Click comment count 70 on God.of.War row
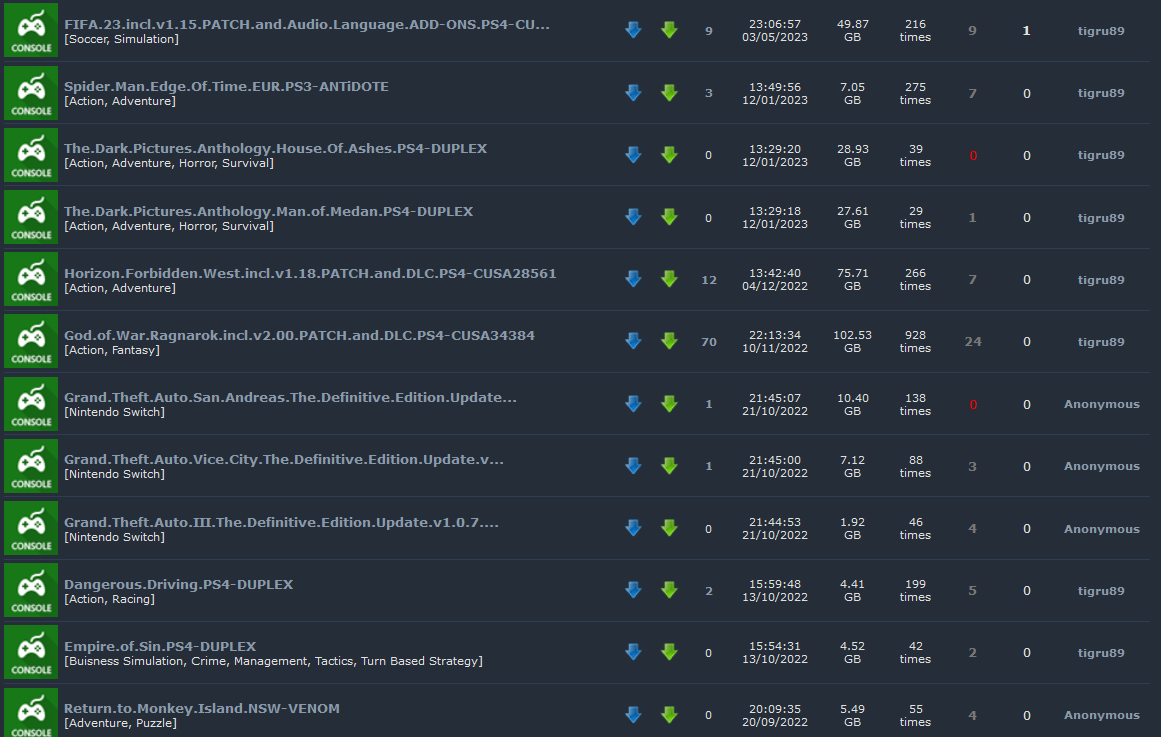Screen dimensions: 1161x737 tap(709, 342)
